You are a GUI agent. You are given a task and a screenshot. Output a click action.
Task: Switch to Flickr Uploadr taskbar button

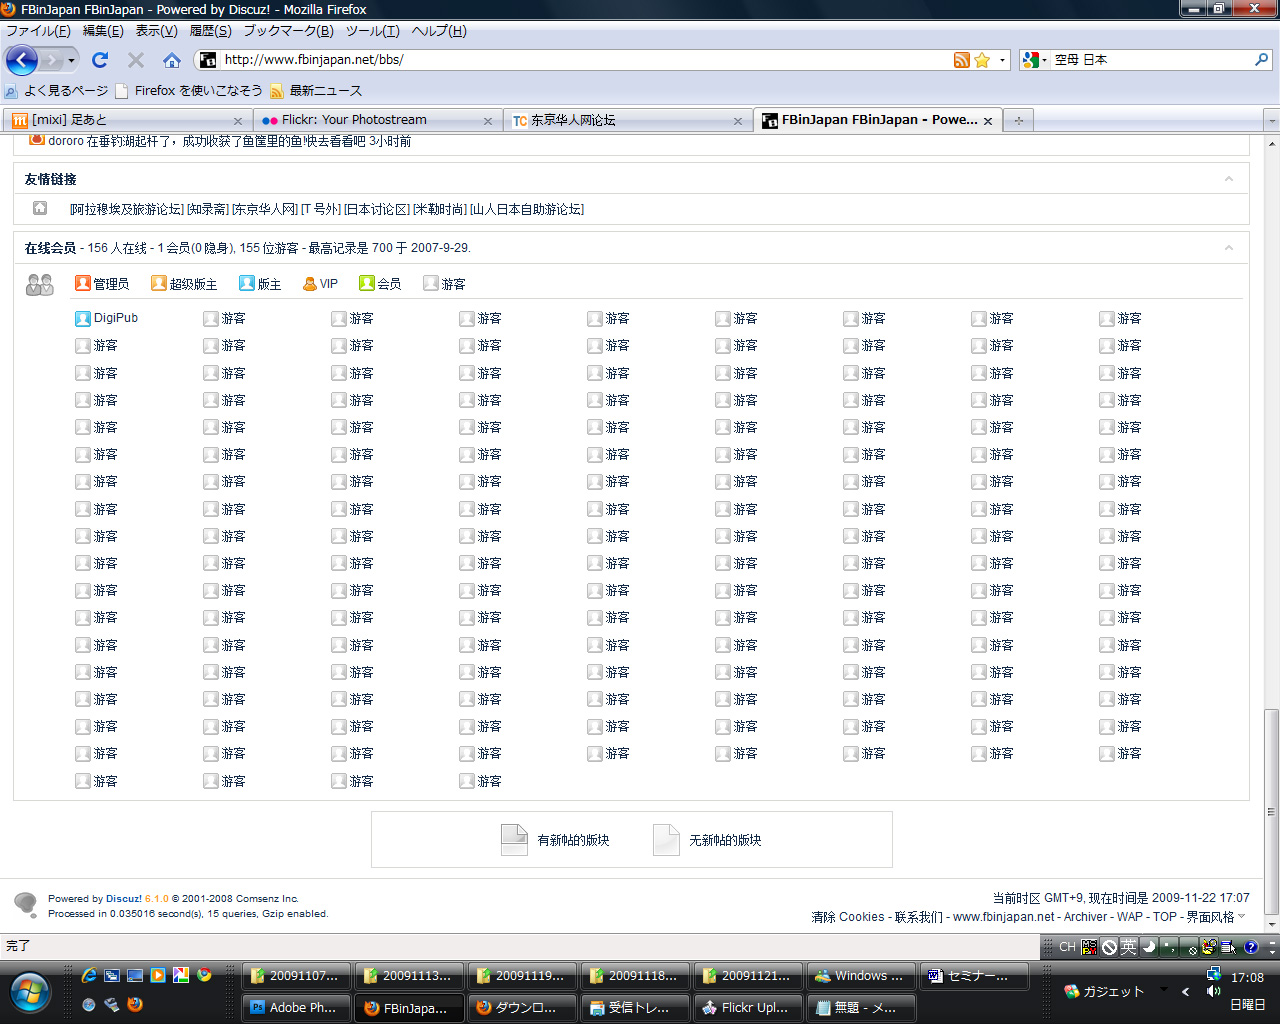[749, 1007]
